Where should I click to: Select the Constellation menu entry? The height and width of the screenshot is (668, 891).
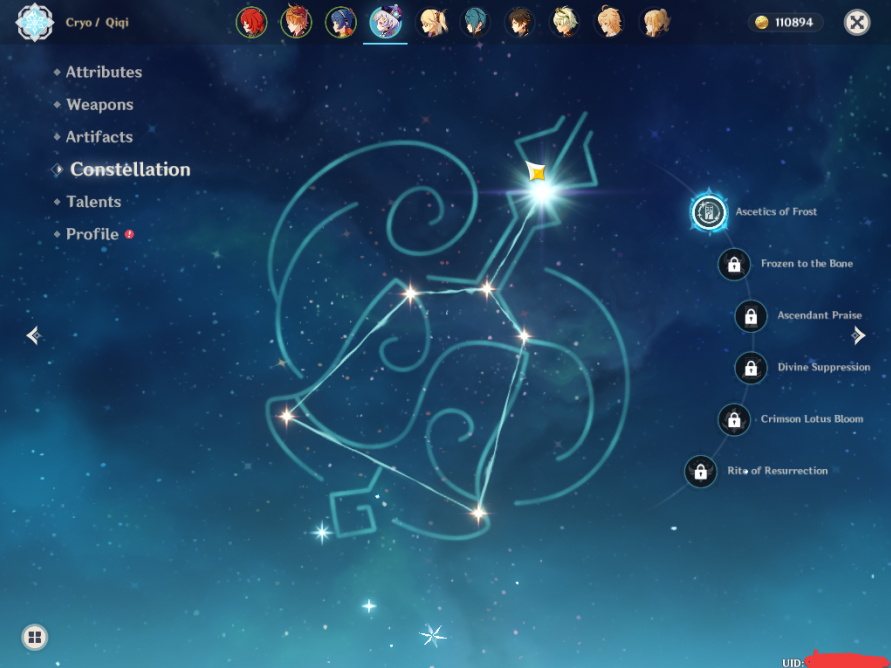pyautogui.click(x=130, y=169)
